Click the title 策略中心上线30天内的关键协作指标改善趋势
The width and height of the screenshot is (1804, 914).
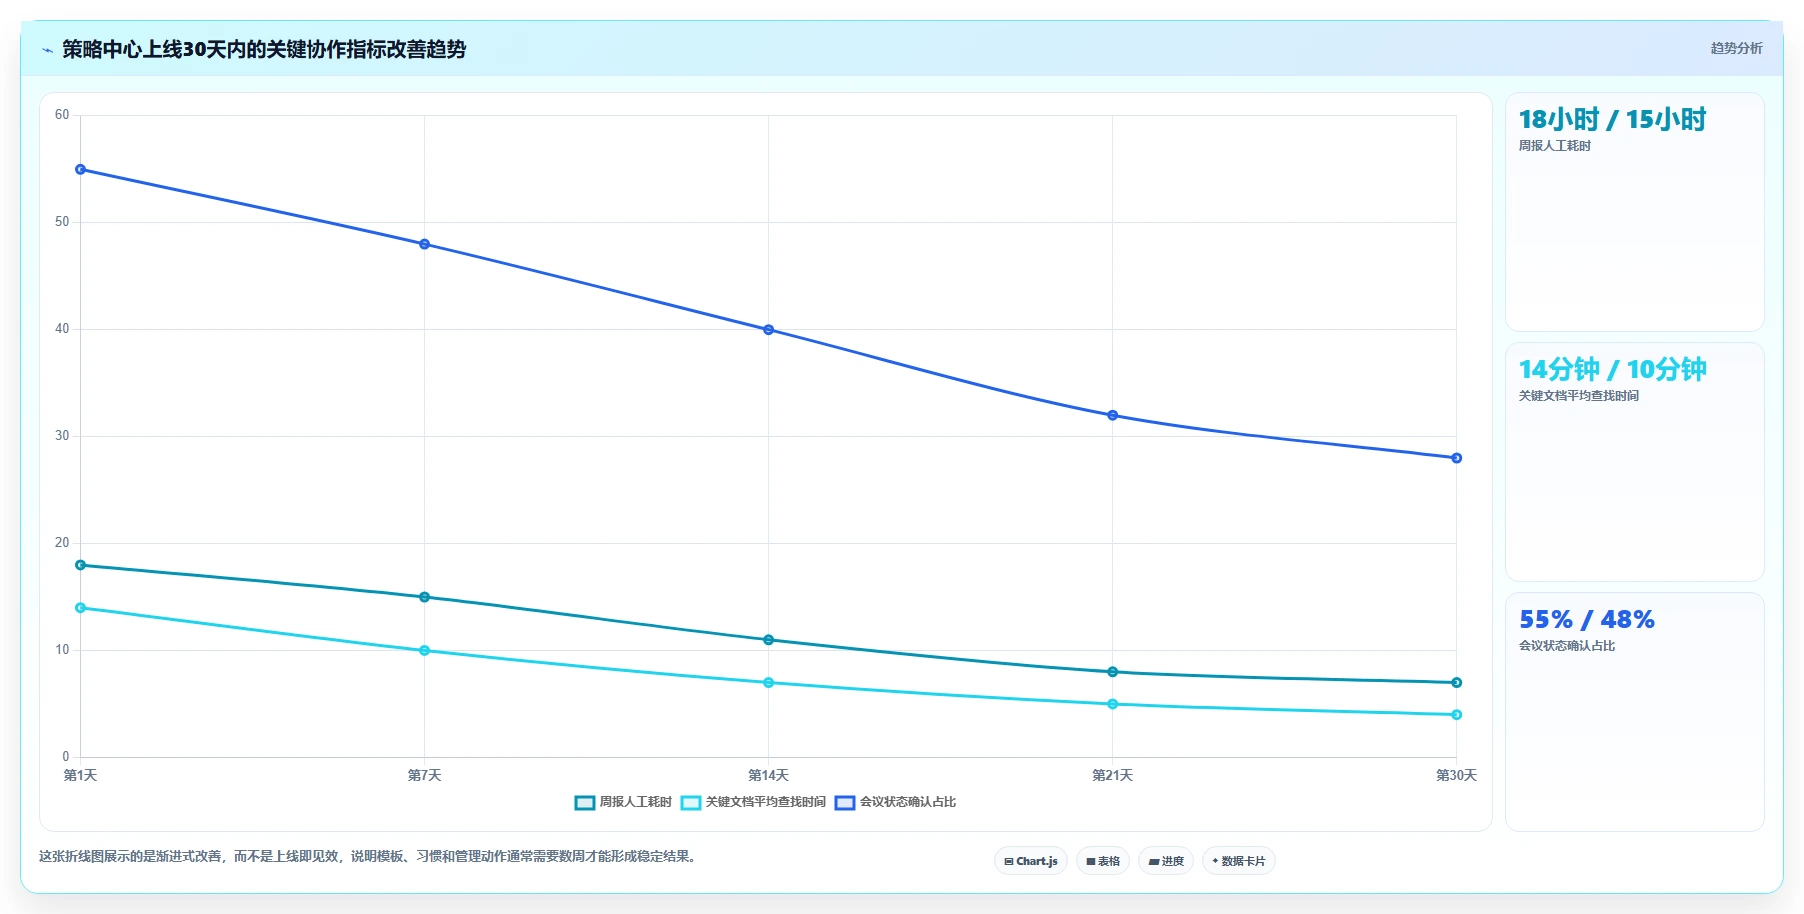pos(264,49)
